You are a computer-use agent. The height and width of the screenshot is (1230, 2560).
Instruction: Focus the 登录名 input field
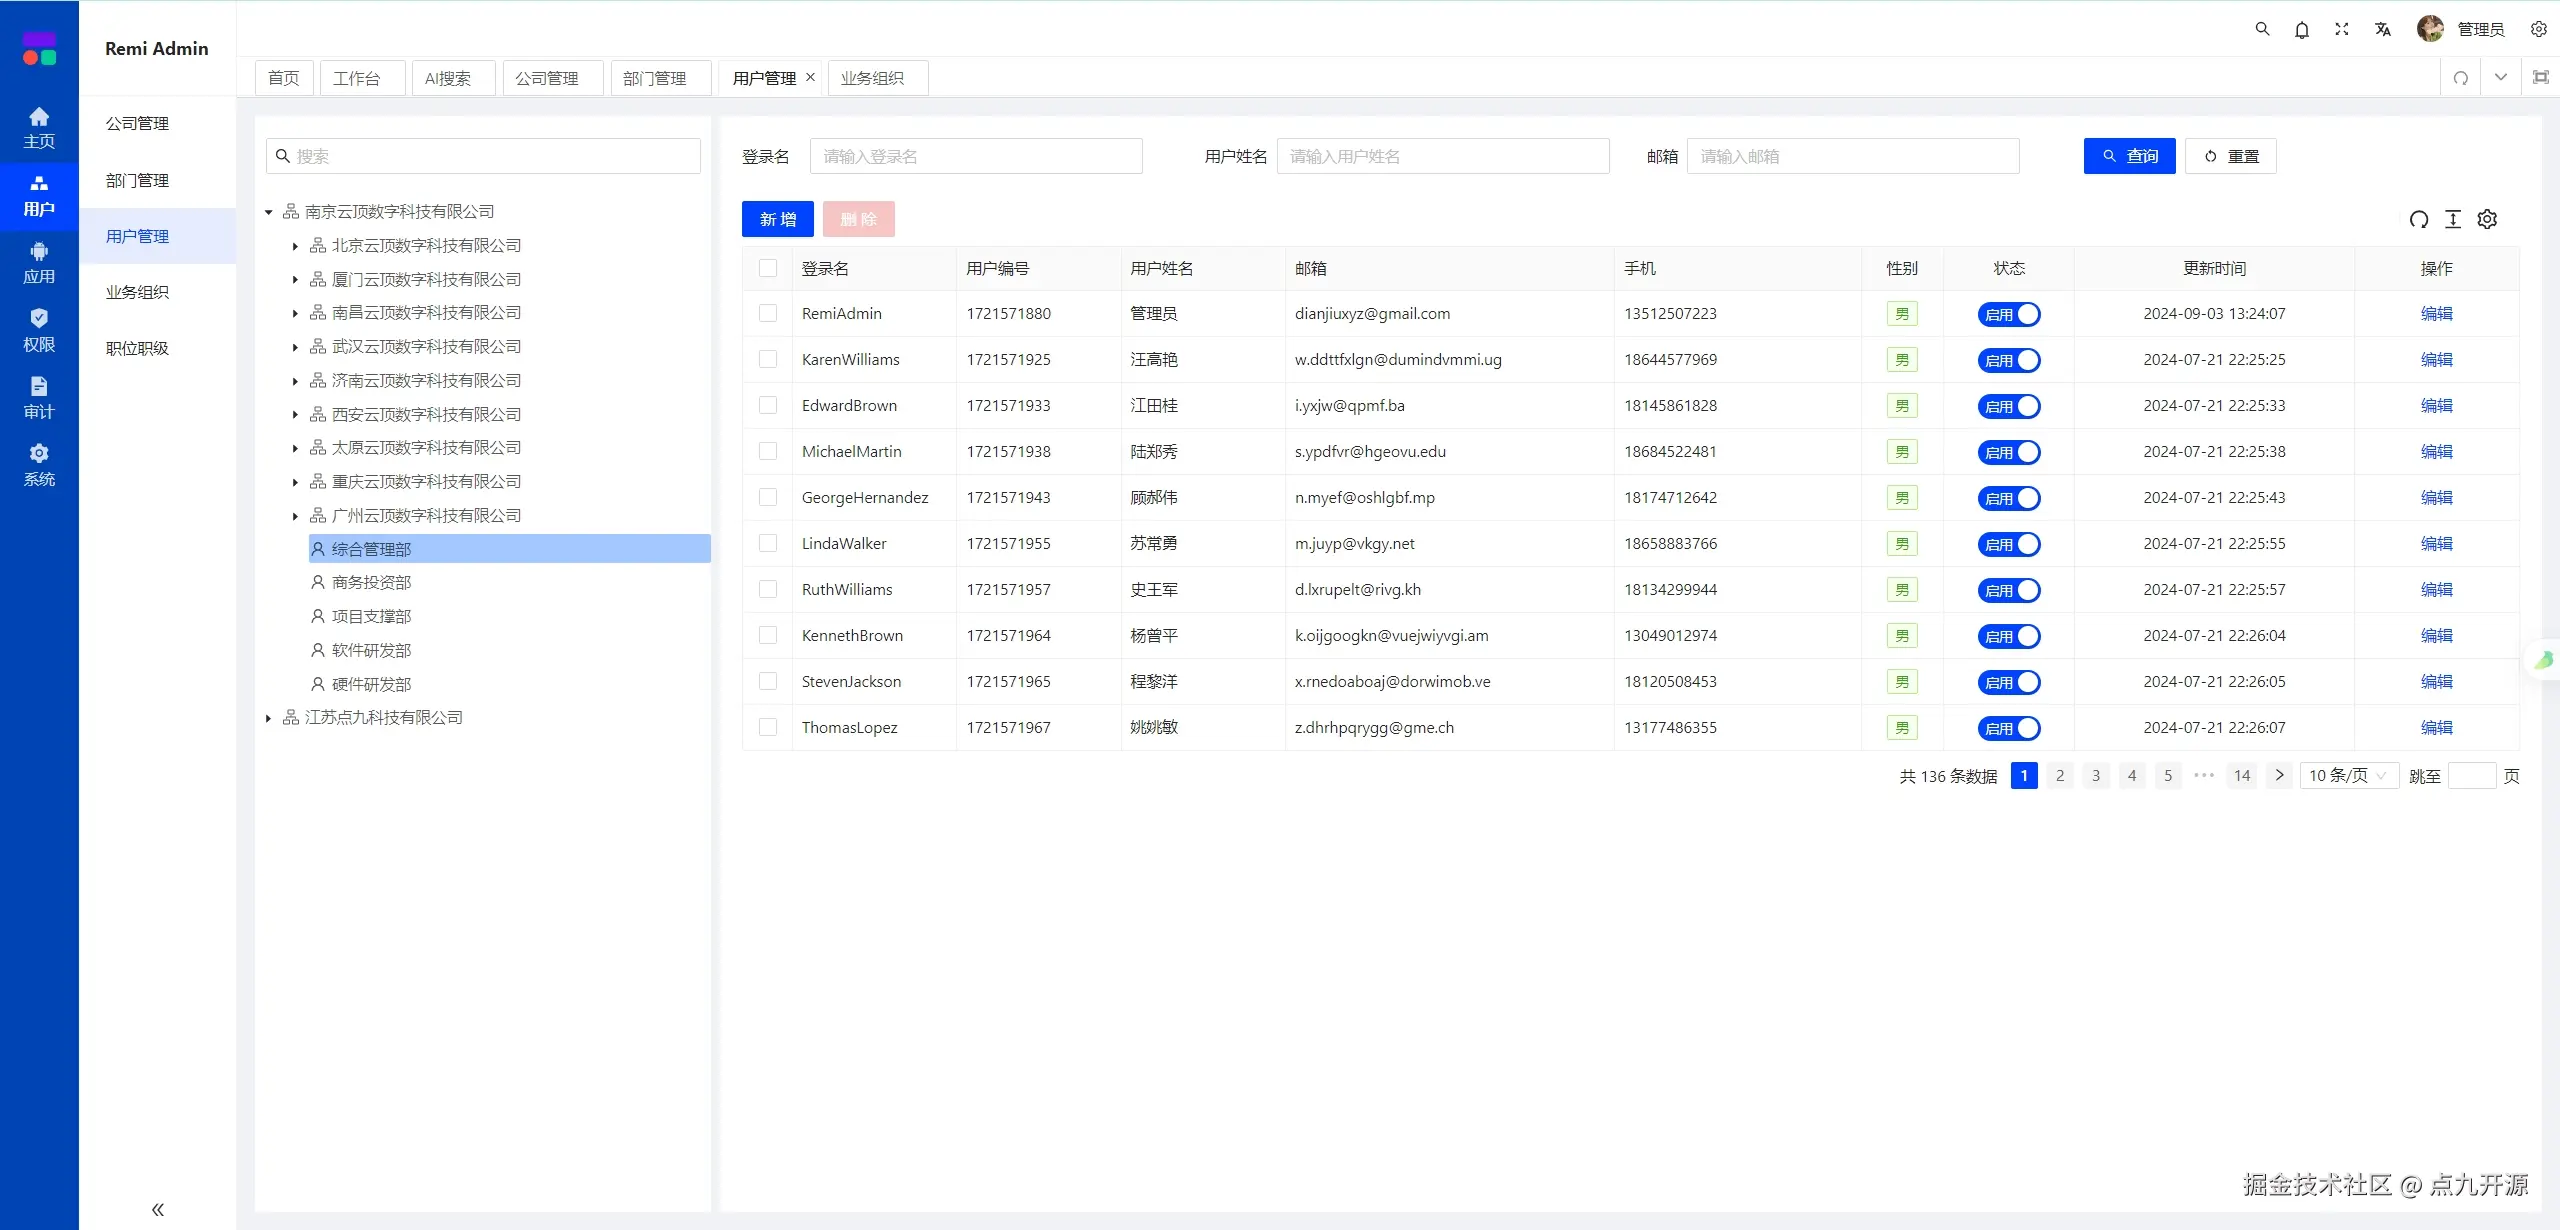click(975, 156)
